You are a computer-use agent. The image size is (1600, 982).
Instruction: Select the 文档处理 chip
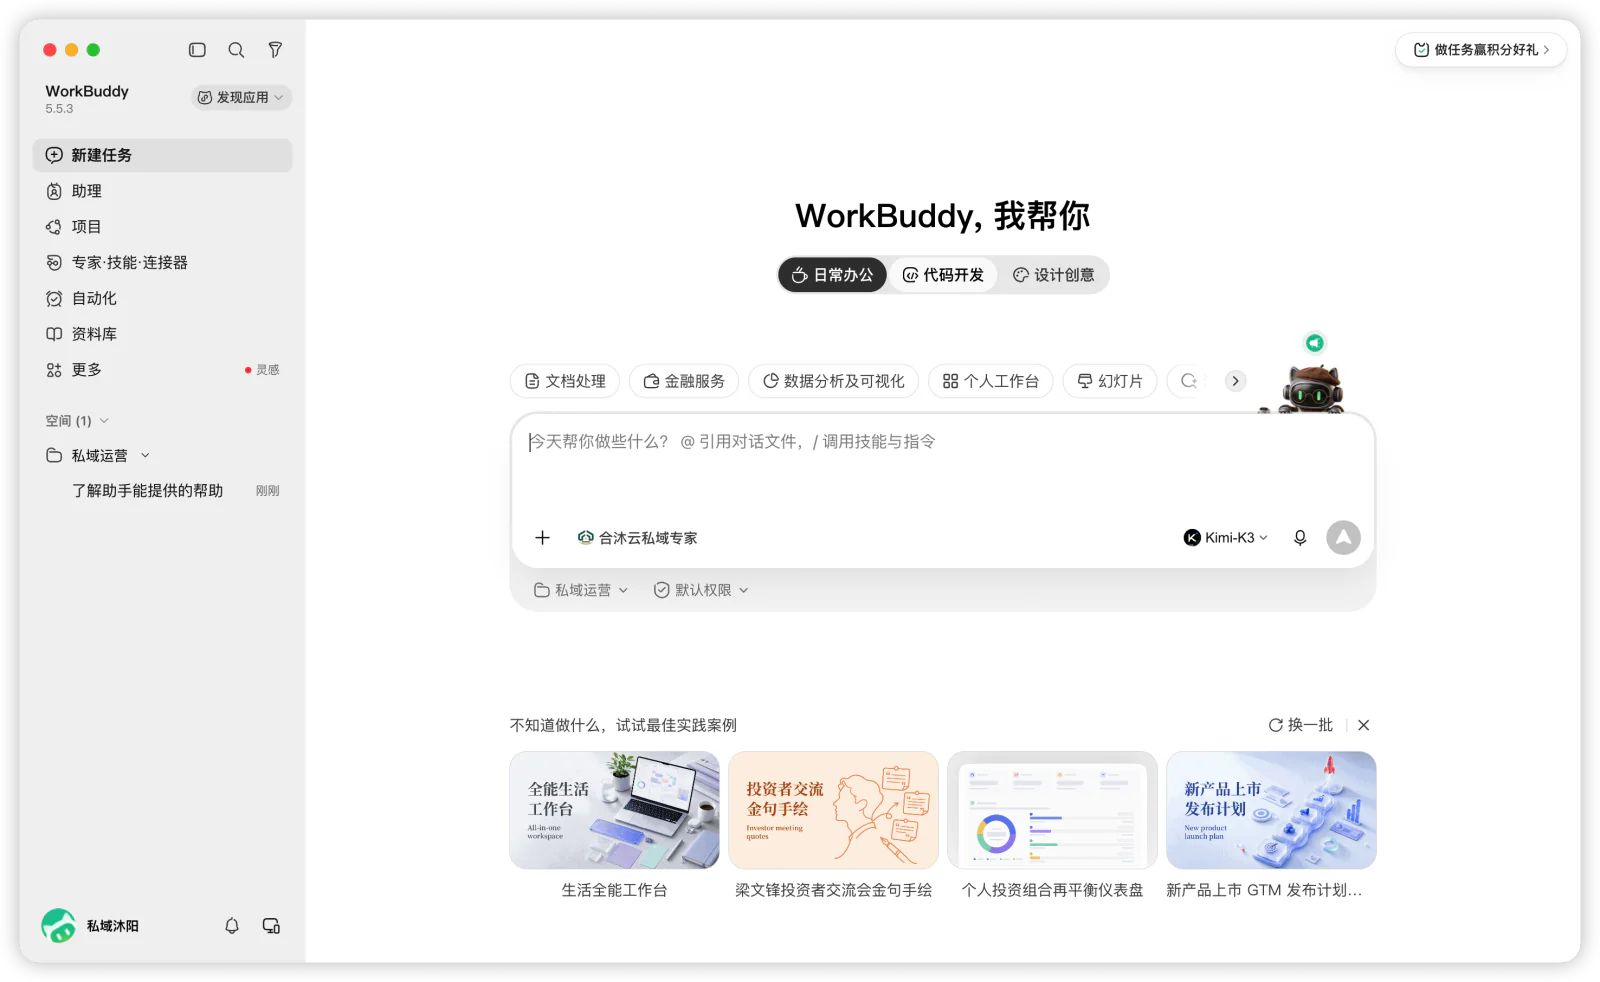565,381
